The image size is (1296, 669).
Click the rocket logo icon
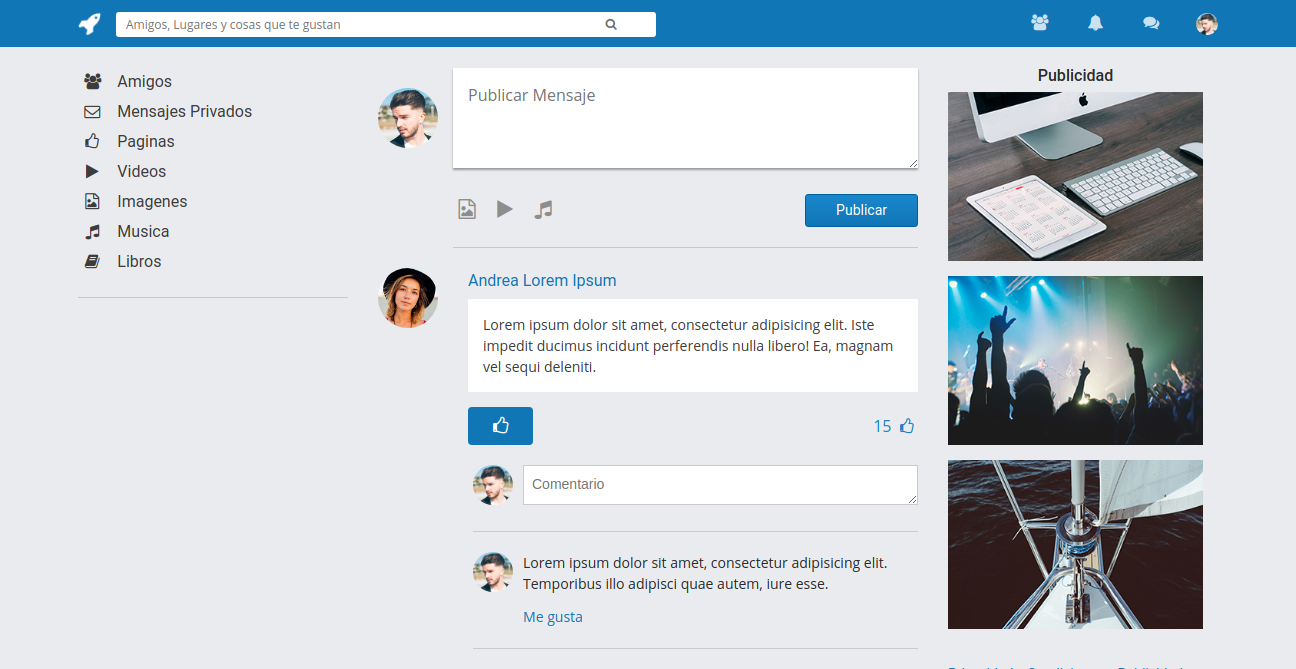coord(90,23)
